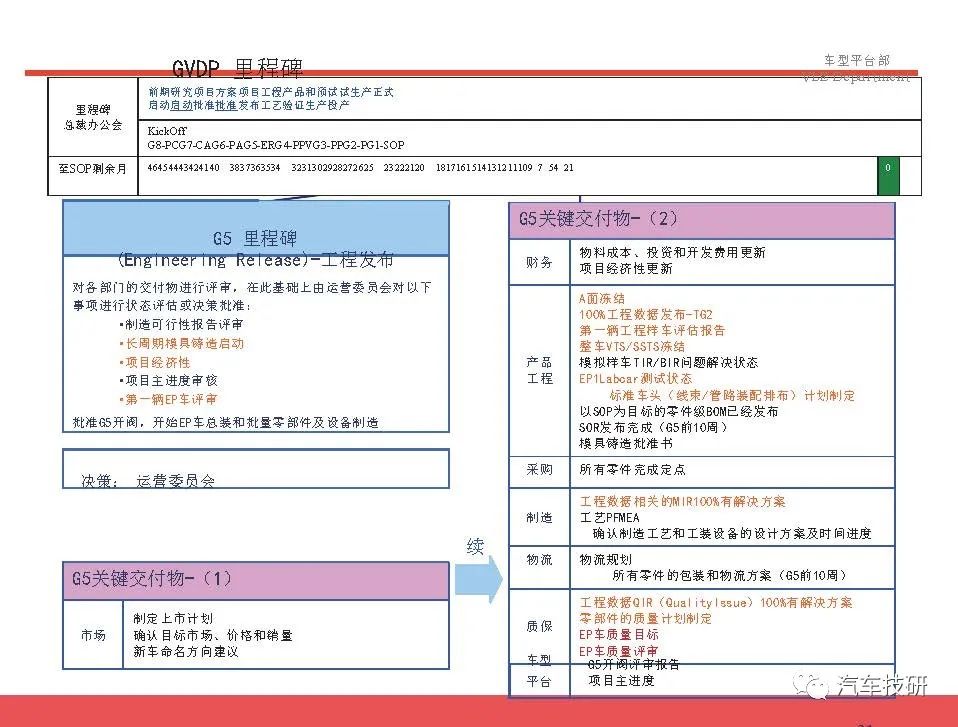Image resolution: width=958 pixels, height=727 pixels.
Task: Click the EP1Labcar测试状态 item
Action: point(635,379)
